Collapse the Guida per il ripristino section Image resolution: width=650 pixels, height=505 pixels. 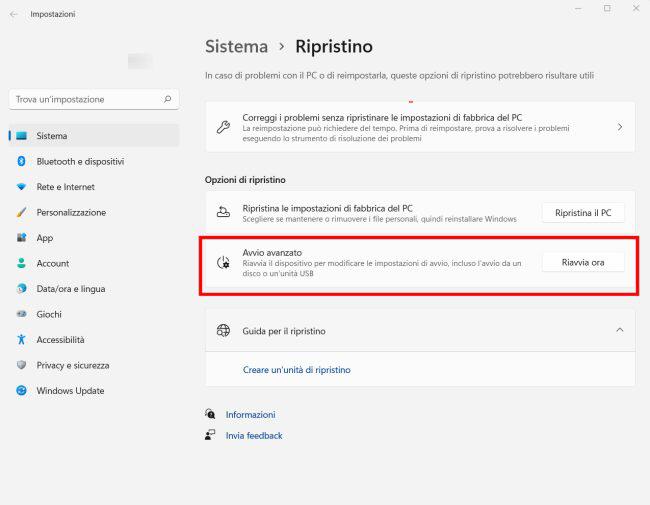coord(619,330)
